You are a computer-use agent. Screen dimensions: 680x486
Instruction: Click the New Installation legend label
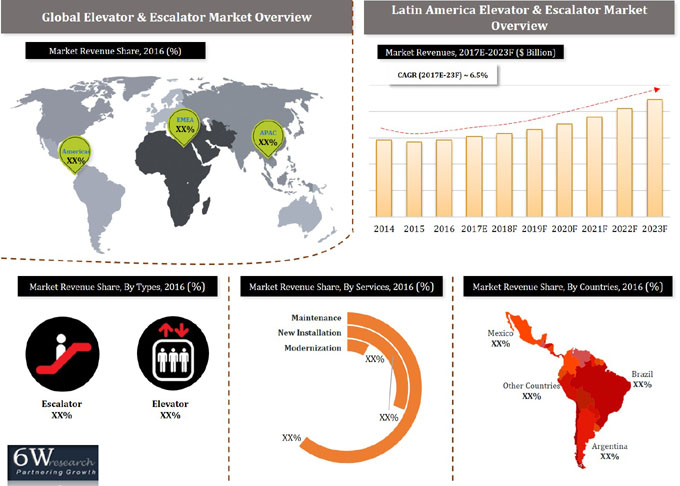(310, 333)
